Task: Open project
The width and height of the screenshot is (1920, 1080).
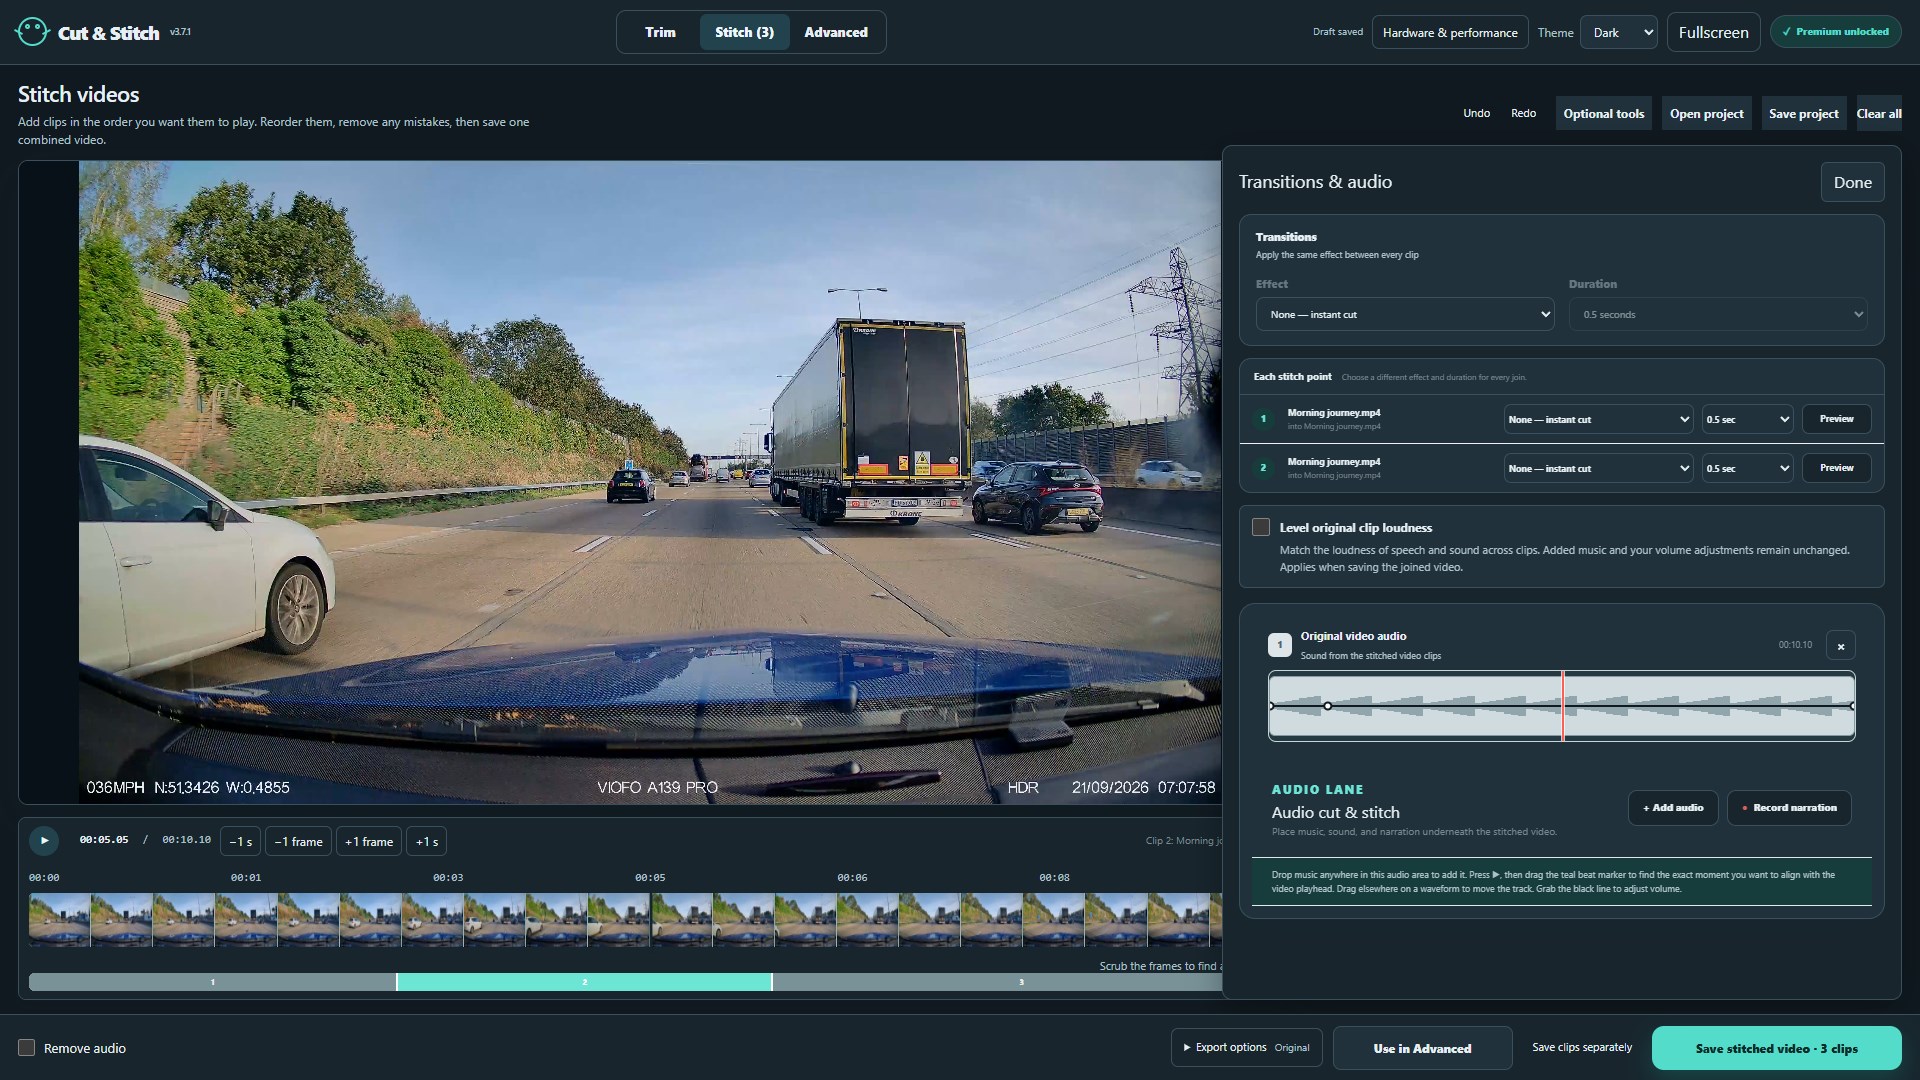Action: coord(1706,113)
